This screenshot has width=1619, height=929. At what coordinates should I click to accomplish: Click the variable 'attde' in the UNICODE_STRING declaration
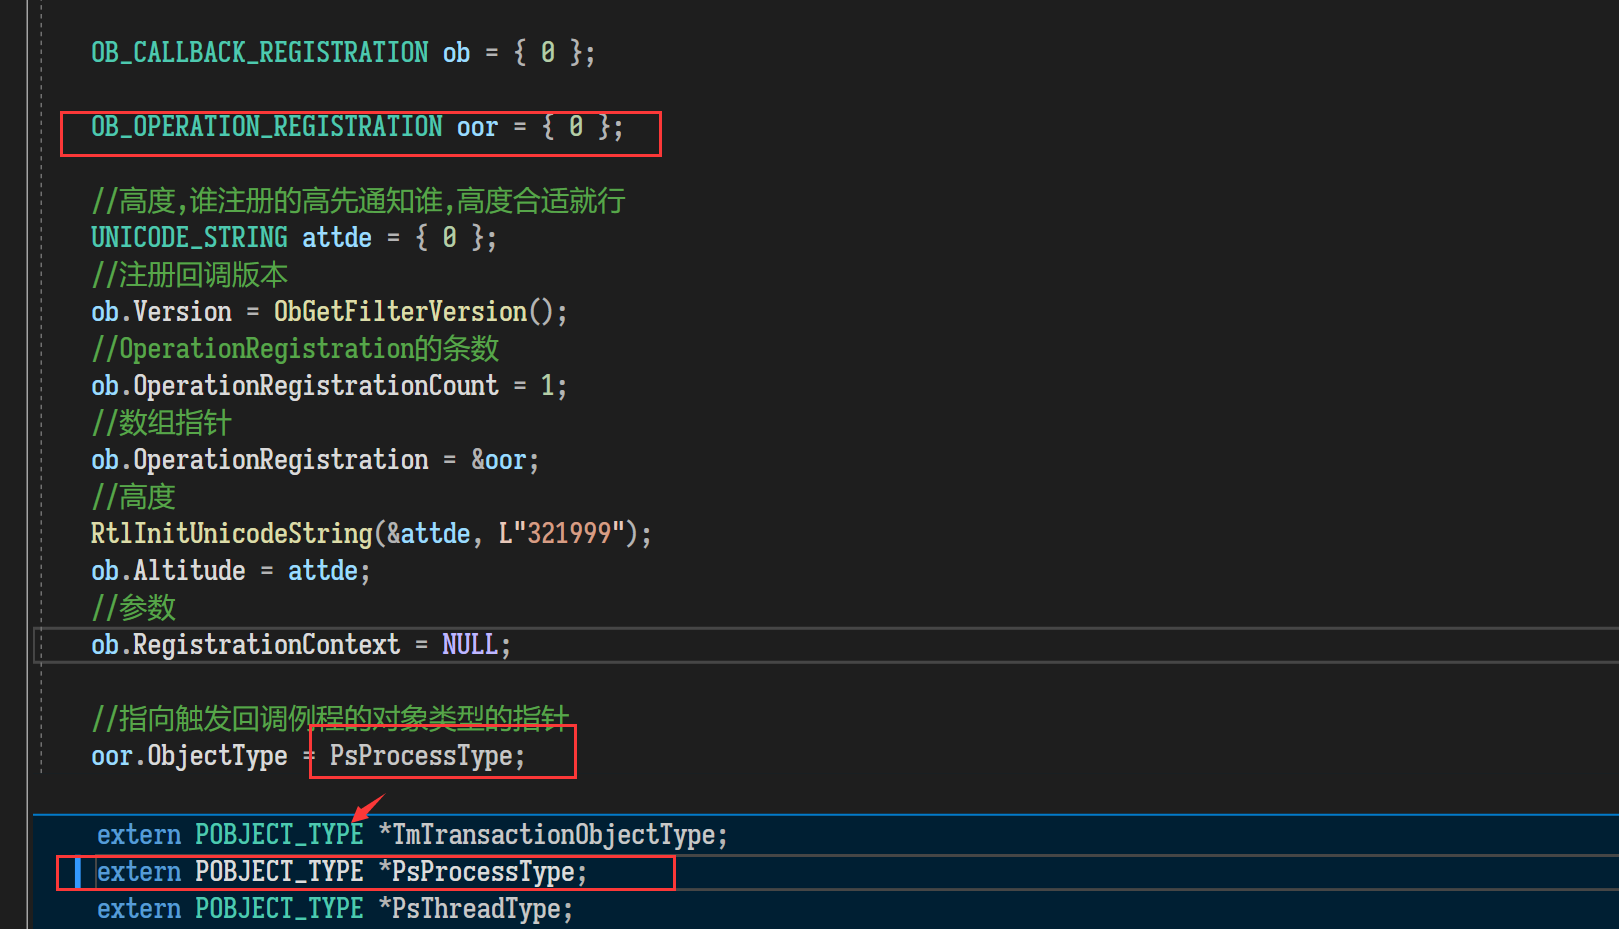[337, 237]
